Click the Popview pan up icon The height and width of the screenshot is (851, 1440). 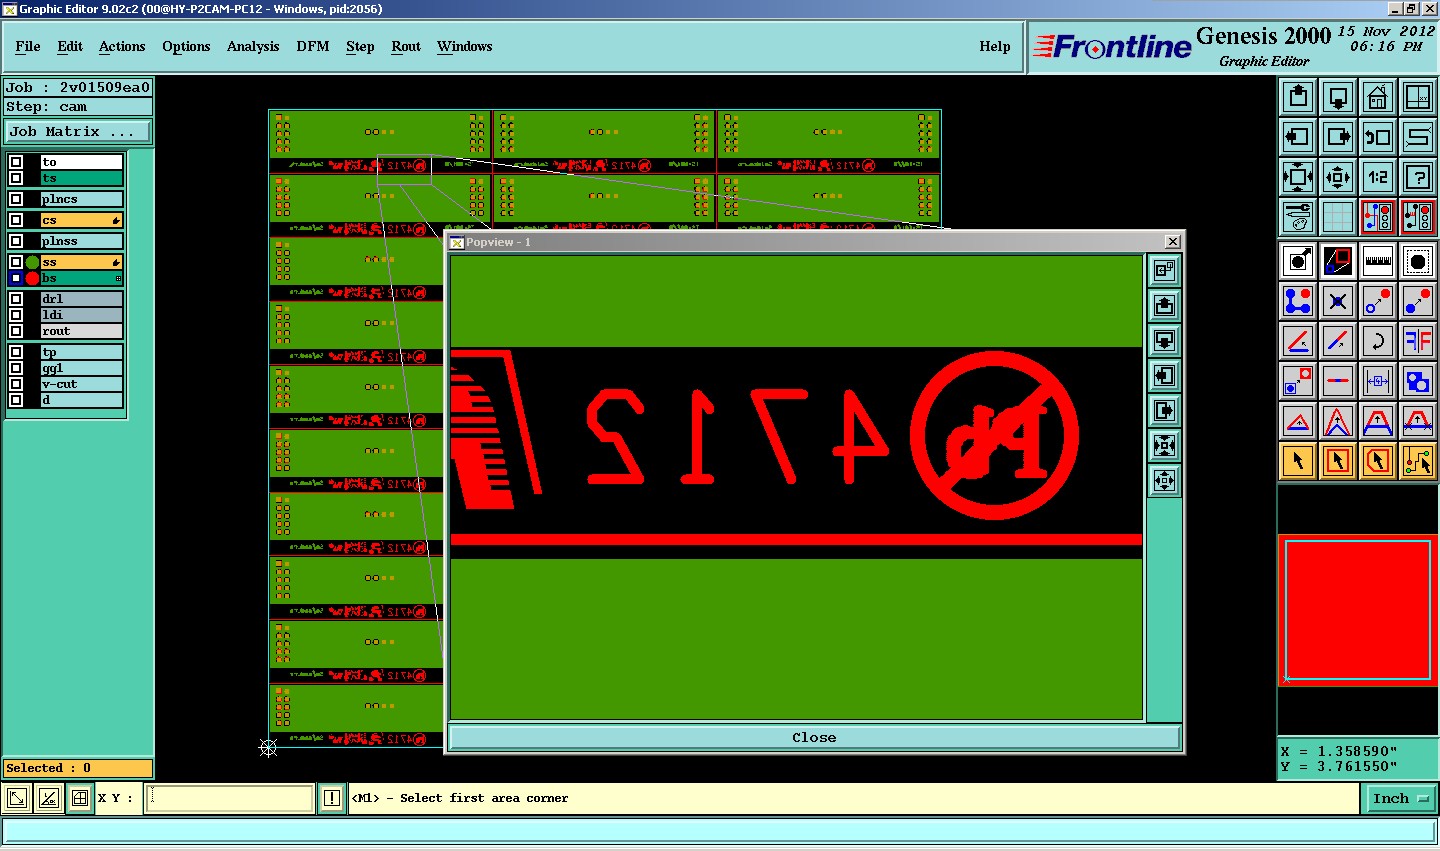click(x=1164, y=305)
